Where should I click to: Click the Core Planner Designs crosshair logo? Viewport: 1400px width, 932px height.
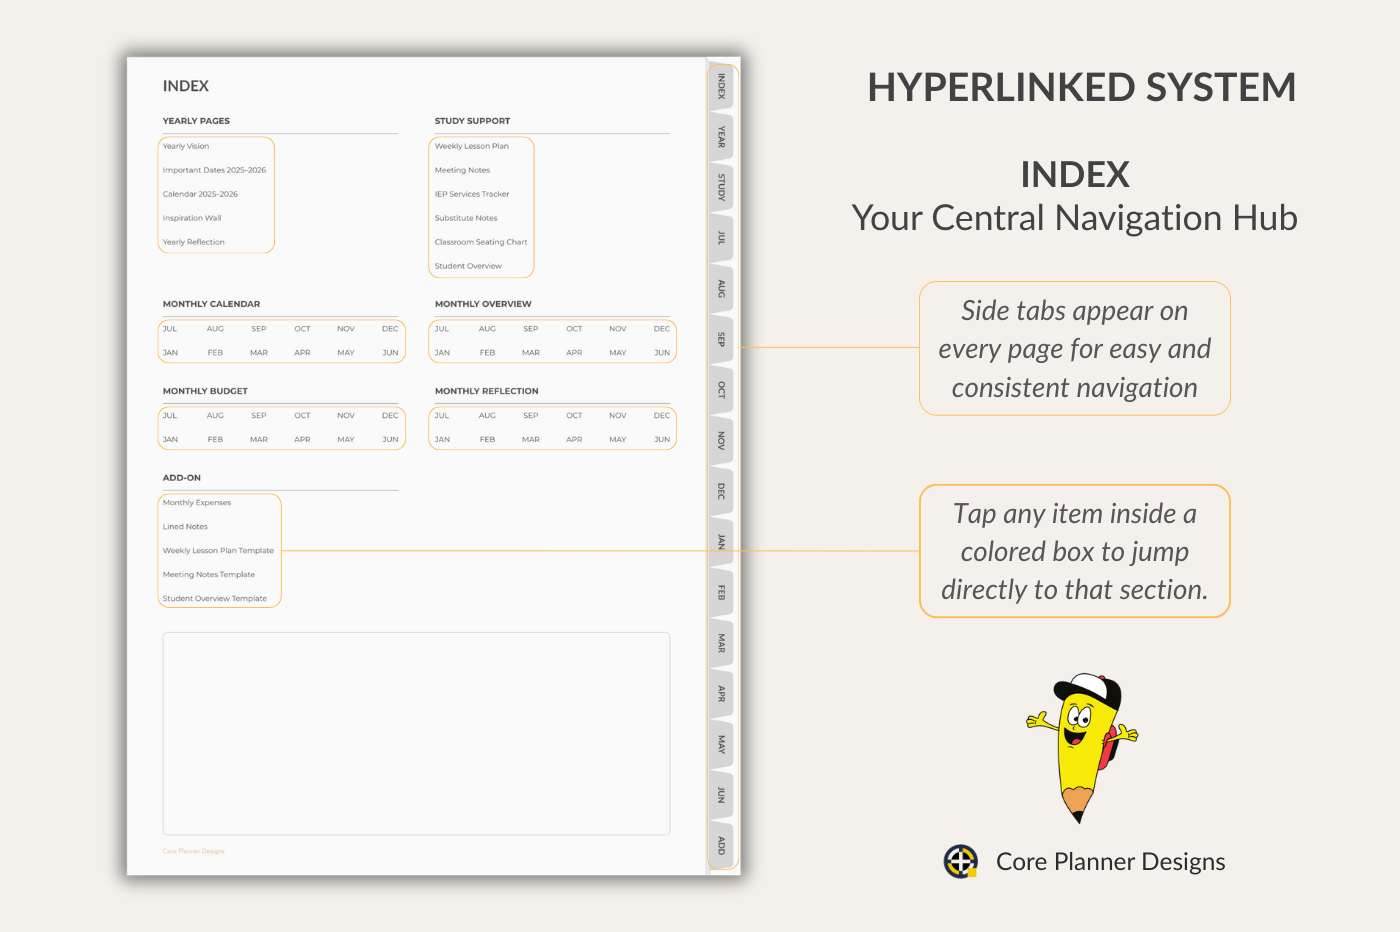click(x=961, y=861)
